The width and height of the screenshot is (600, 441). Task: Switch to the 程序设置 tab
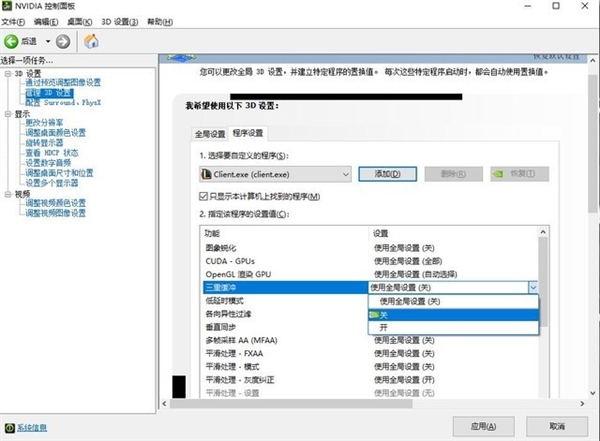point(248,133)
